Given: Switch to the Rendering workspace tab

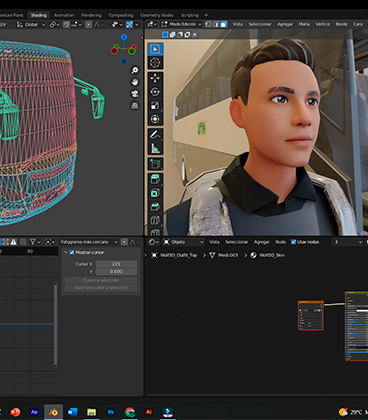Looking at the screenshot, I should pyautogui.click(x=91, y=15).
